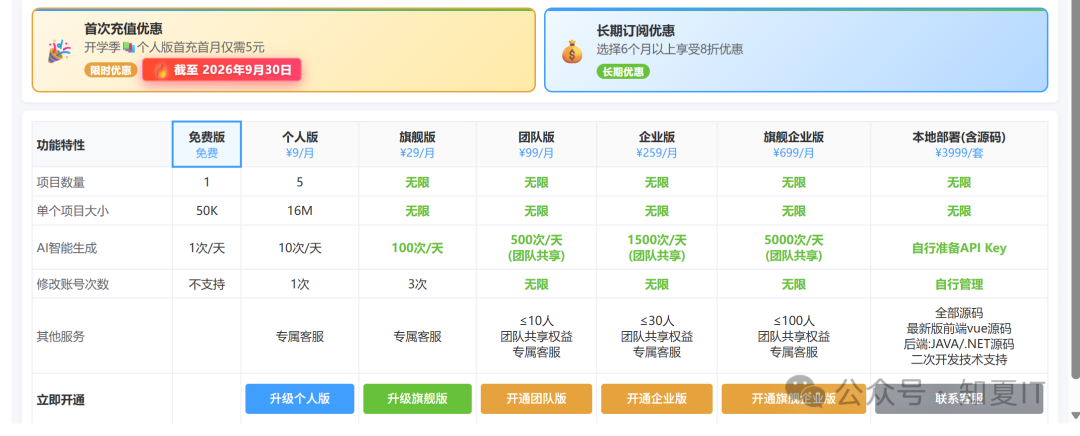This screenshot has width=1080, height=436.
Task: Click the 截至 2026年9月30日 red deadline badge
Action: (x=222, y=70)
